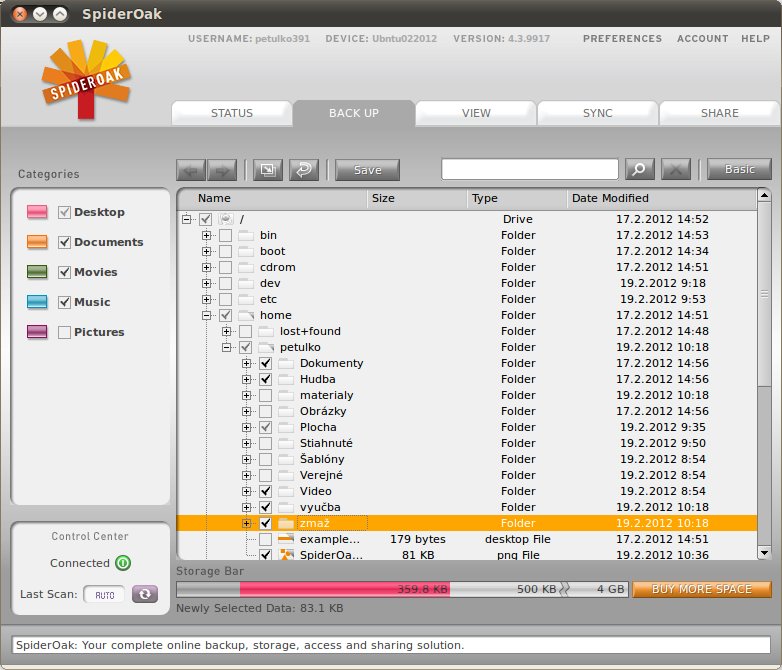Open PREFERENCES from the top menu
This screenshot has height=670, width=782.
622,38
